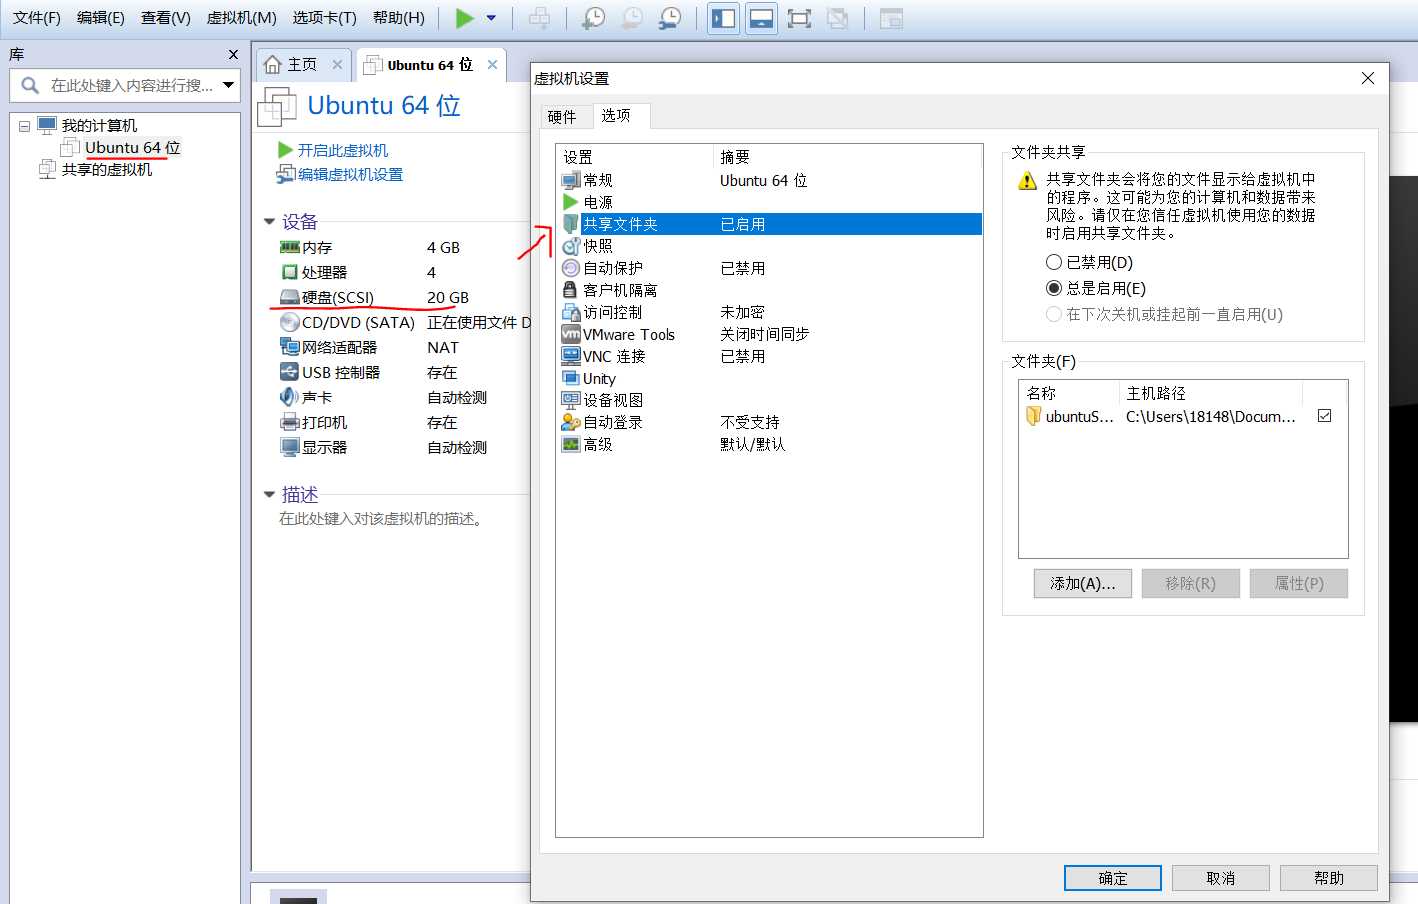Click the 添加(A)... button

pos(1083,583)
